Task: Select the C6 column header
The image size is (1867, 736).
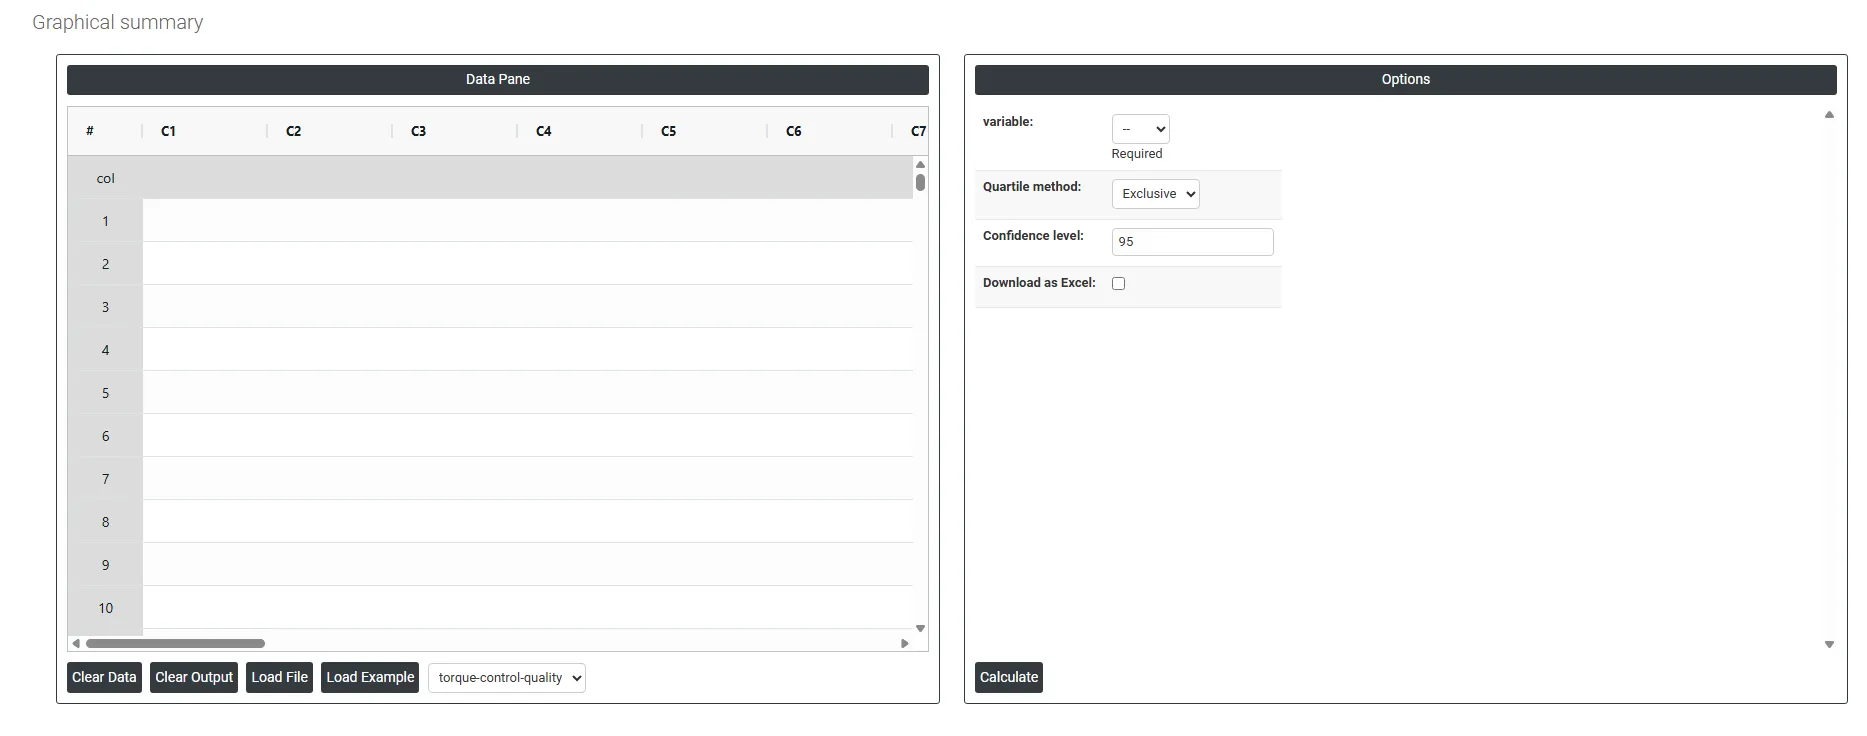Action: coord(830,131)
